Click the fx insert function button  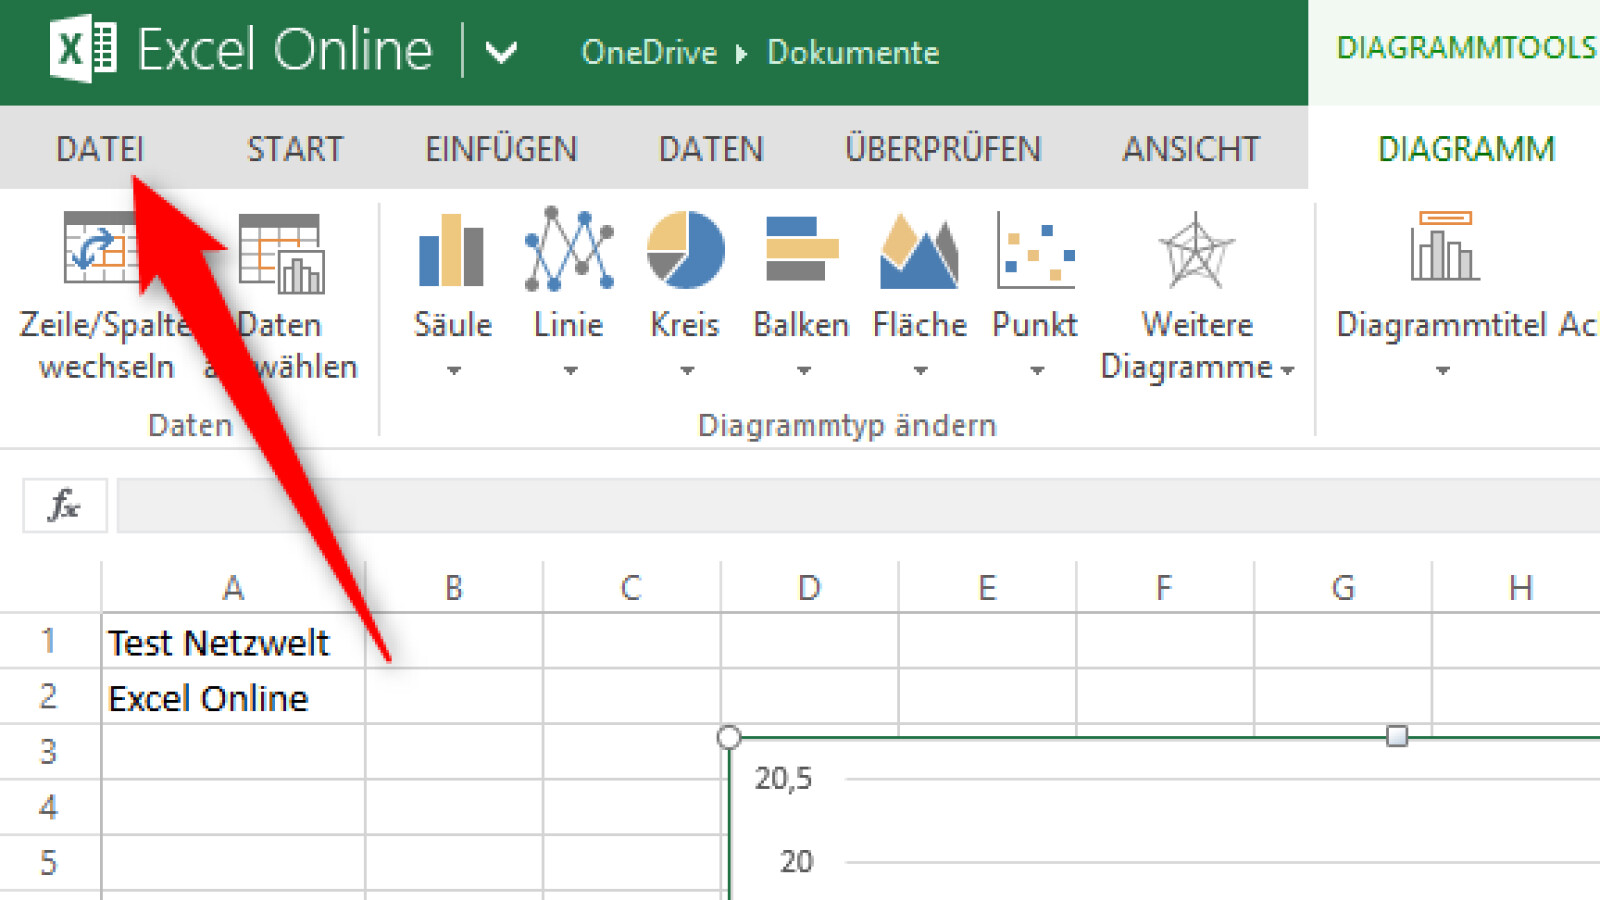[x=65, y=506]
